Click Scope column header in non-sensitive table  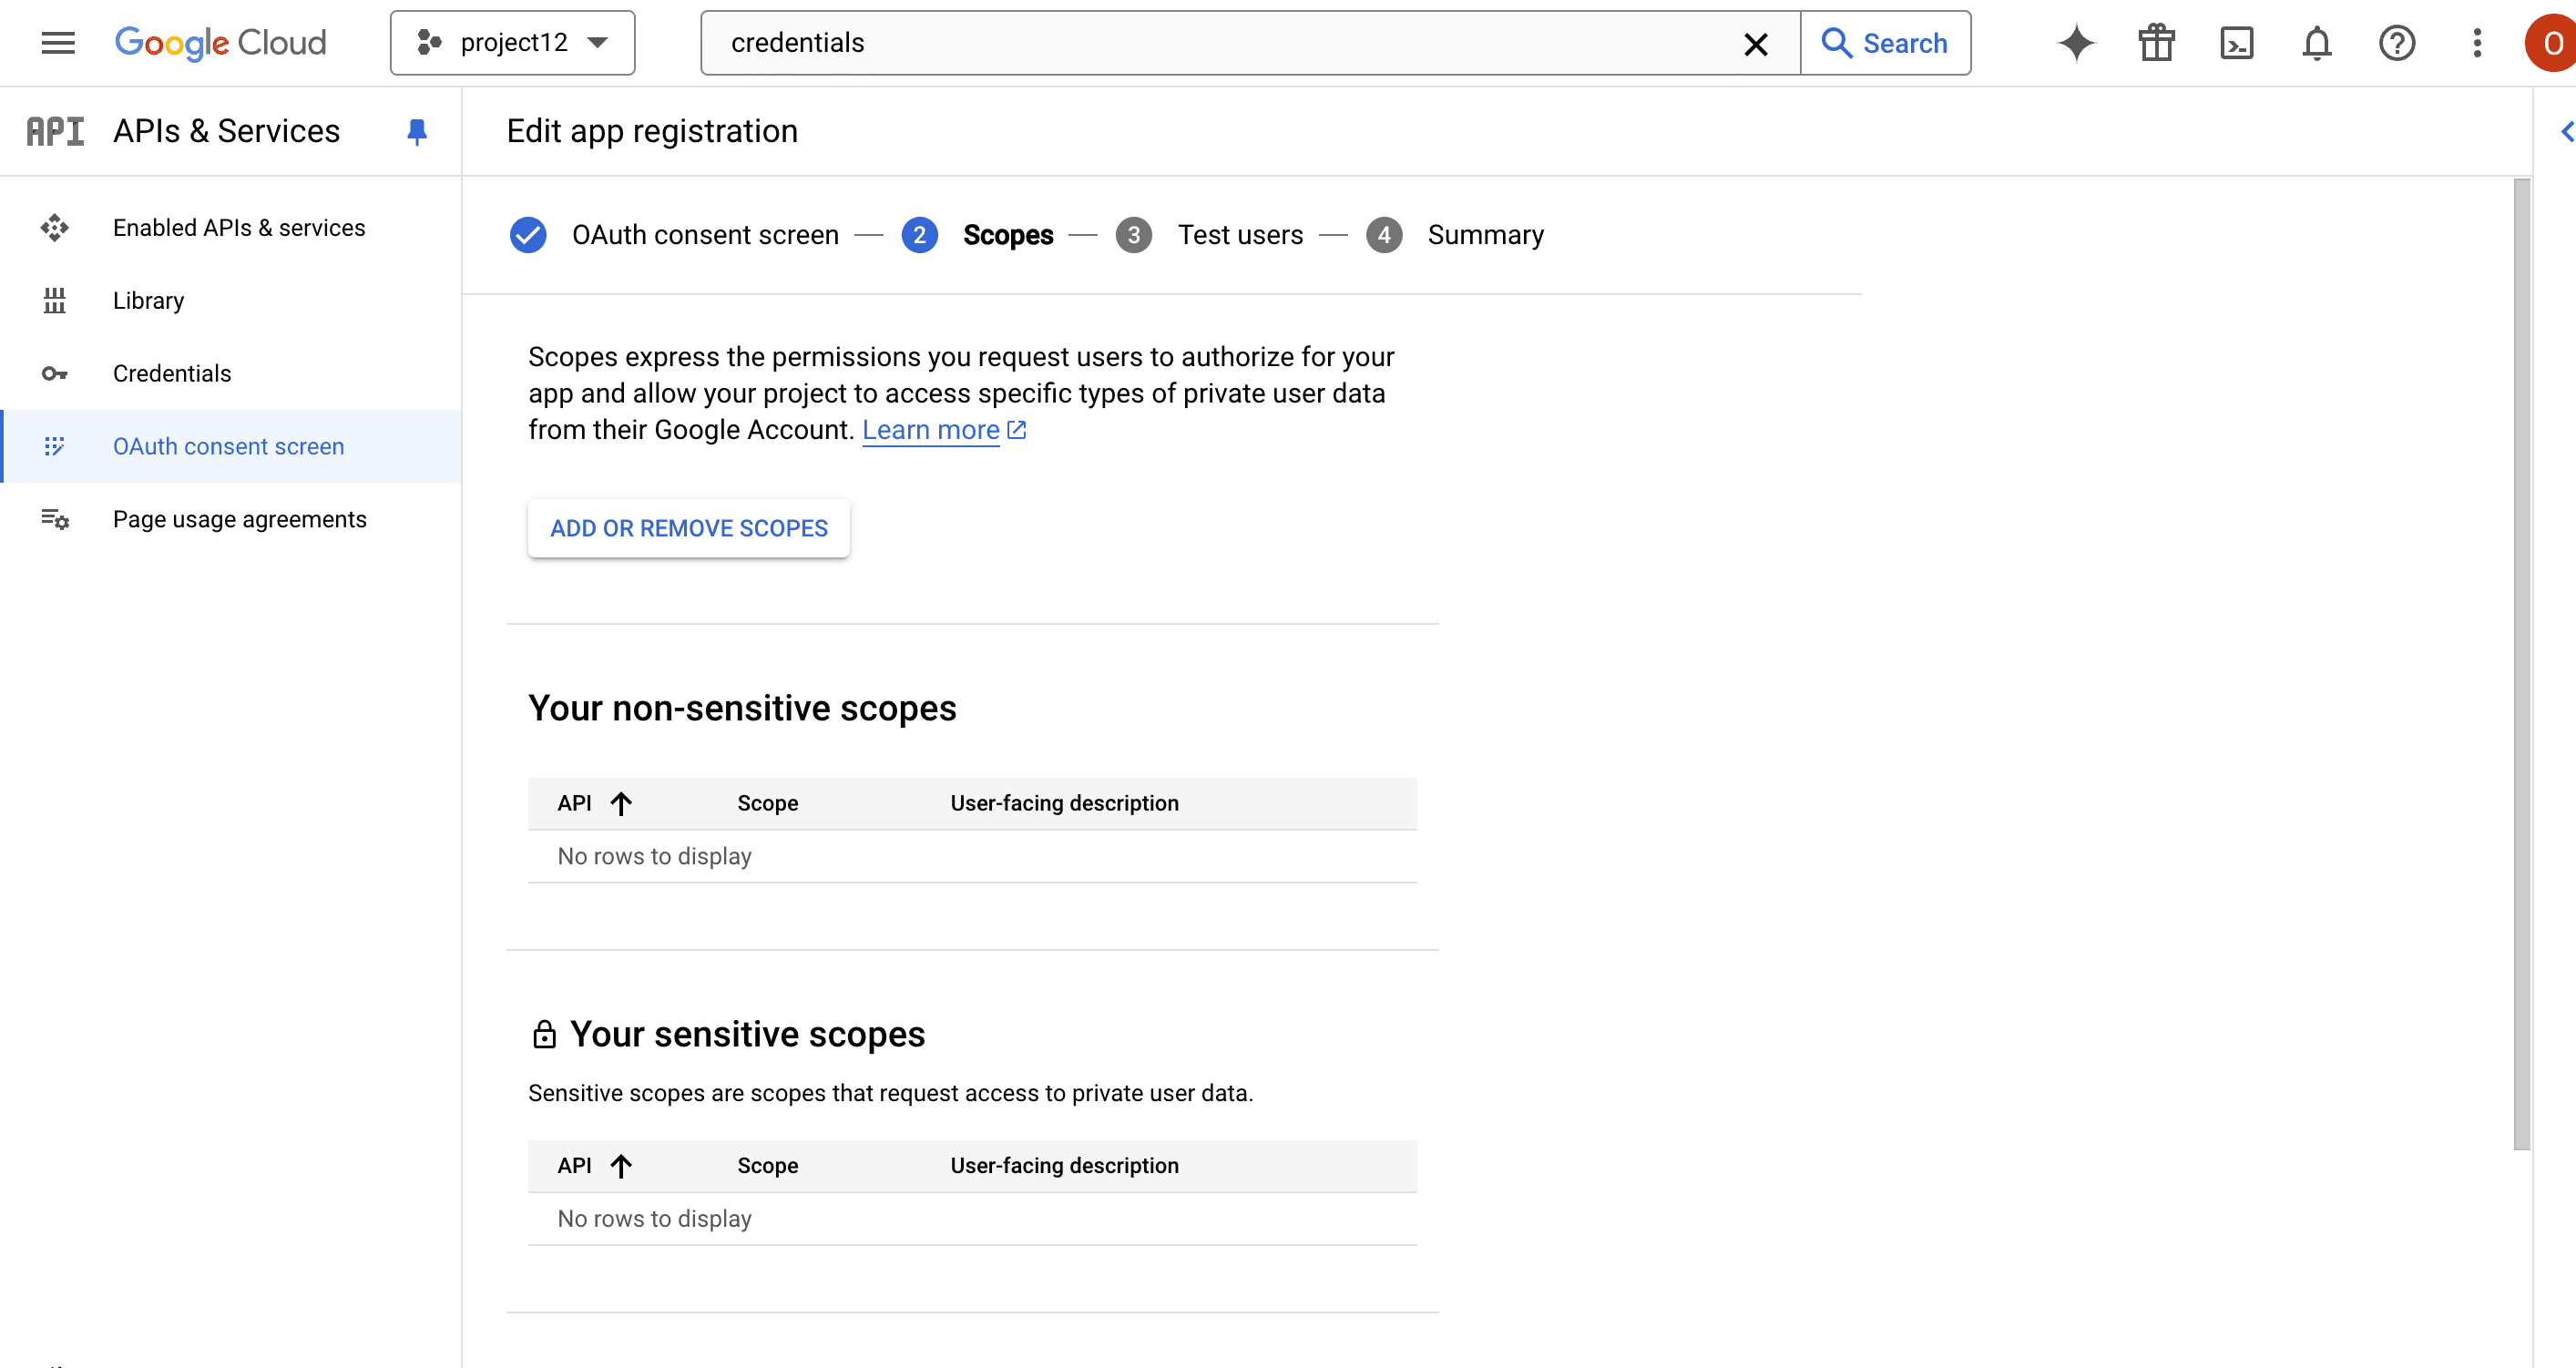[x=768, y=803]
